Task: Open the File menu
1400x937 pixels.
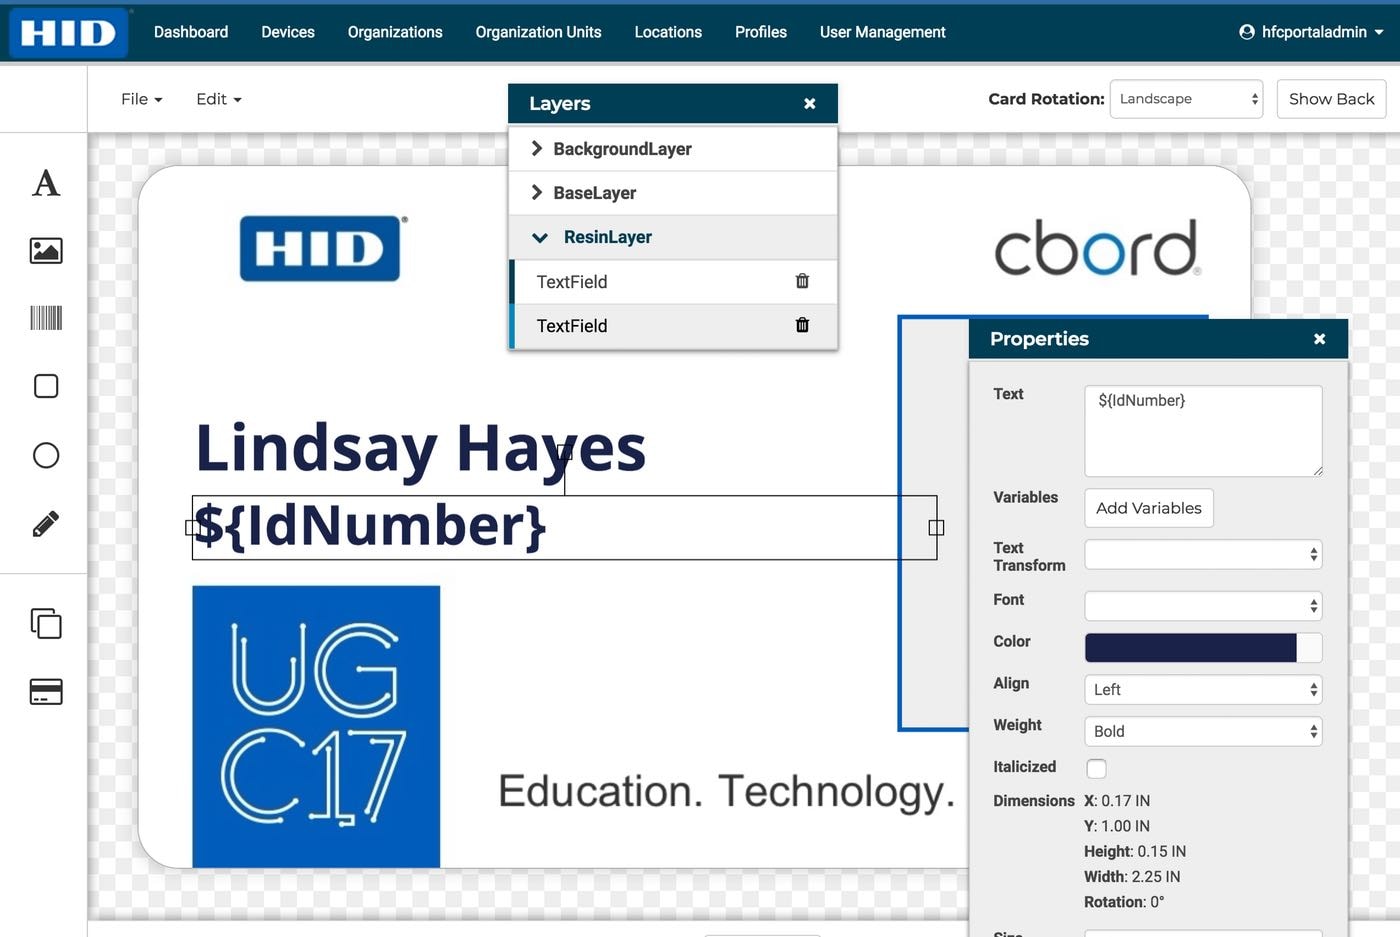Action: pos(141,99)
